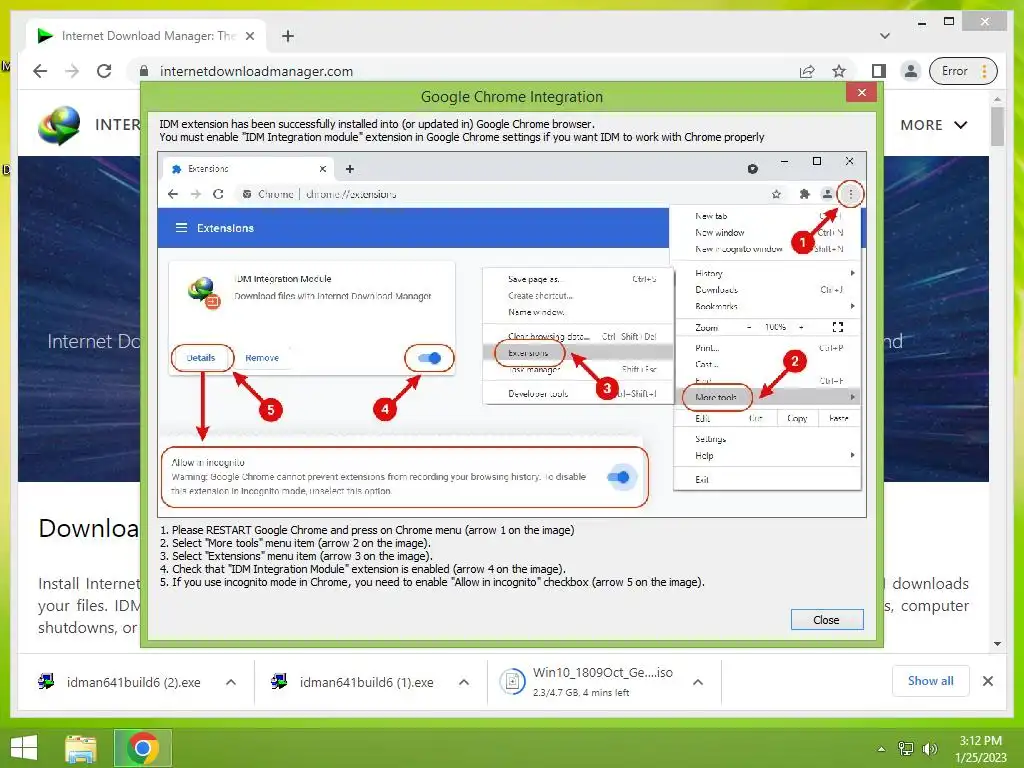Open File Explorer from the taskbar

coord(81,748)
